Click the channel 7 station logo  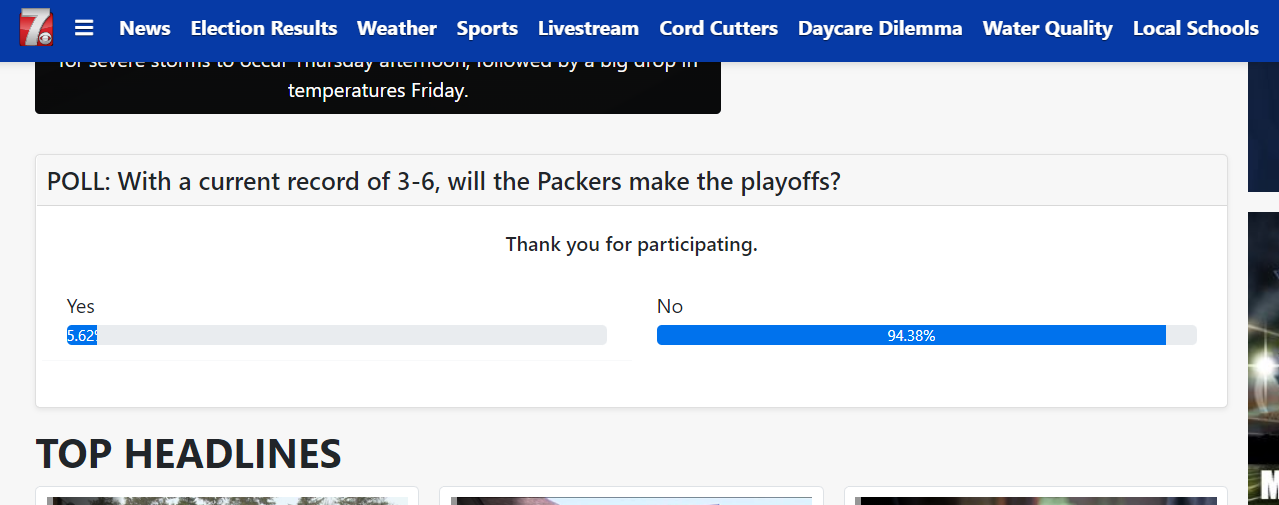click(x=37, y=25)
